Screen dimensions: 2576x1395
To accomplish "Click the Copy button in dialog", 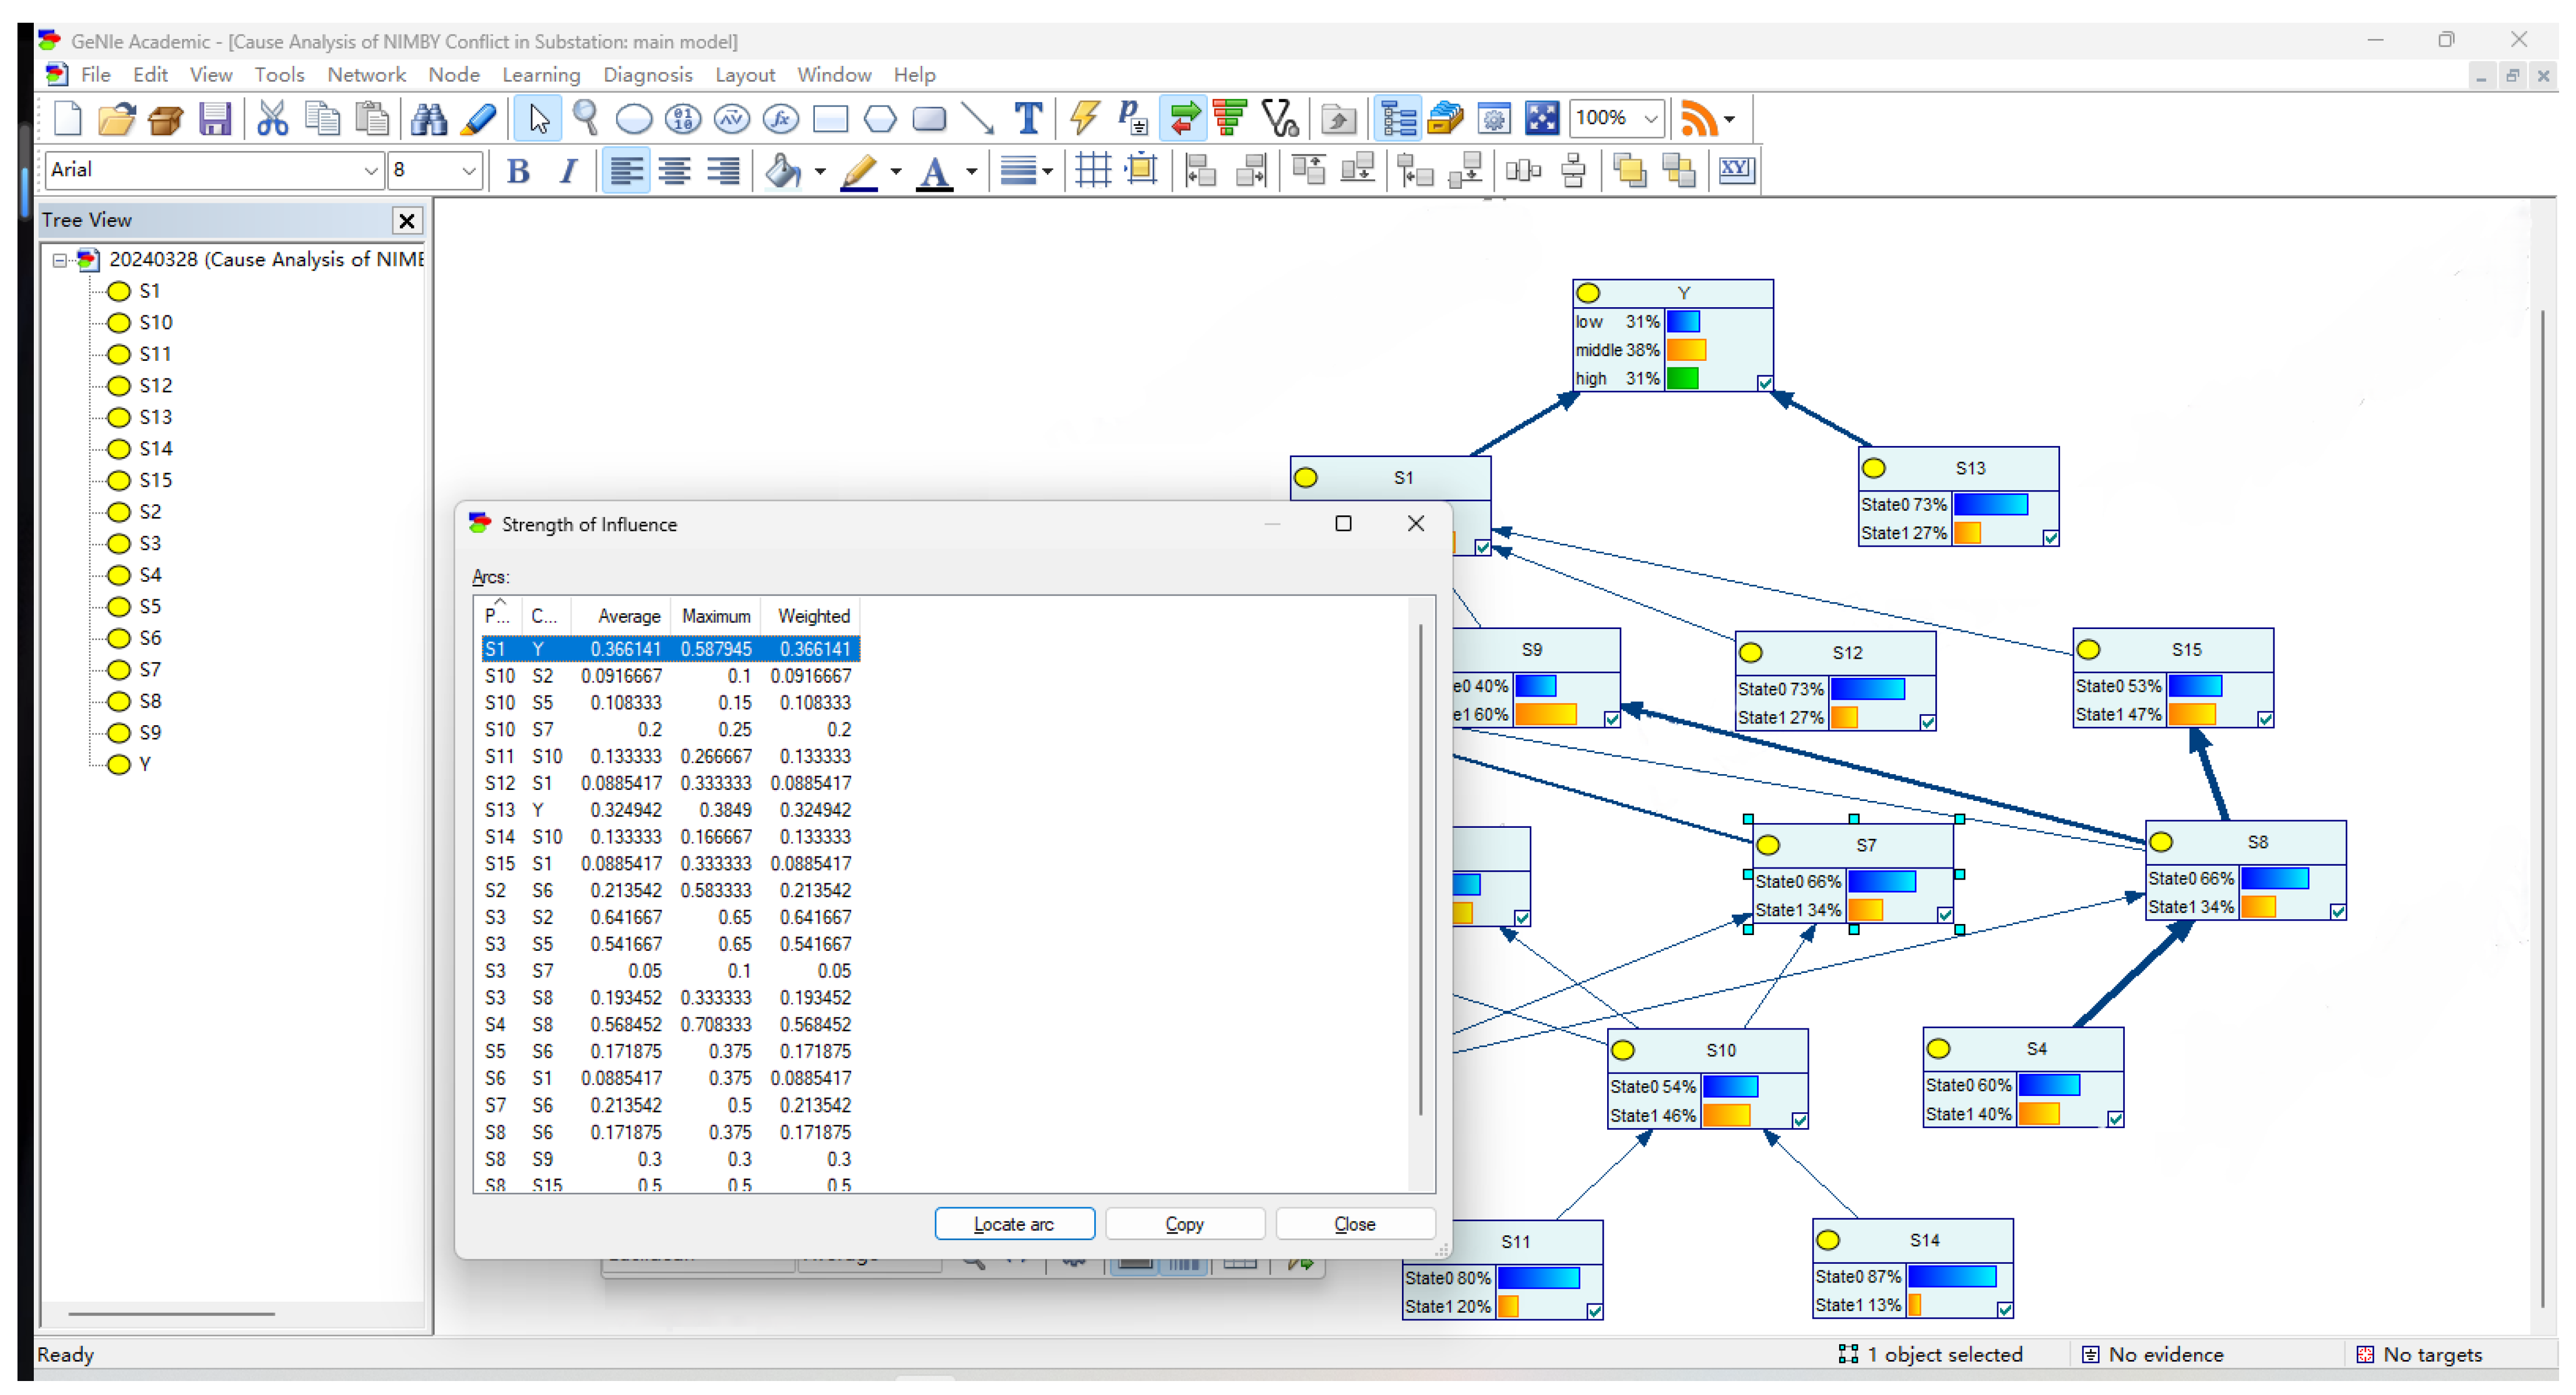I will (x=1184, y=1224).
